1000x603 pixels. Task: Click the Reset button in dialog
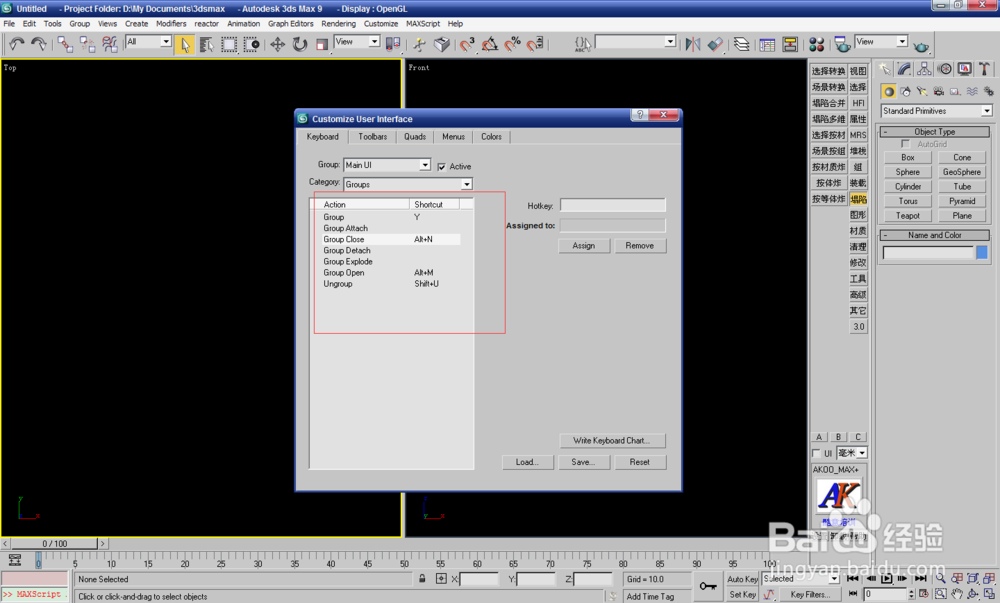[x=640, y=462]
